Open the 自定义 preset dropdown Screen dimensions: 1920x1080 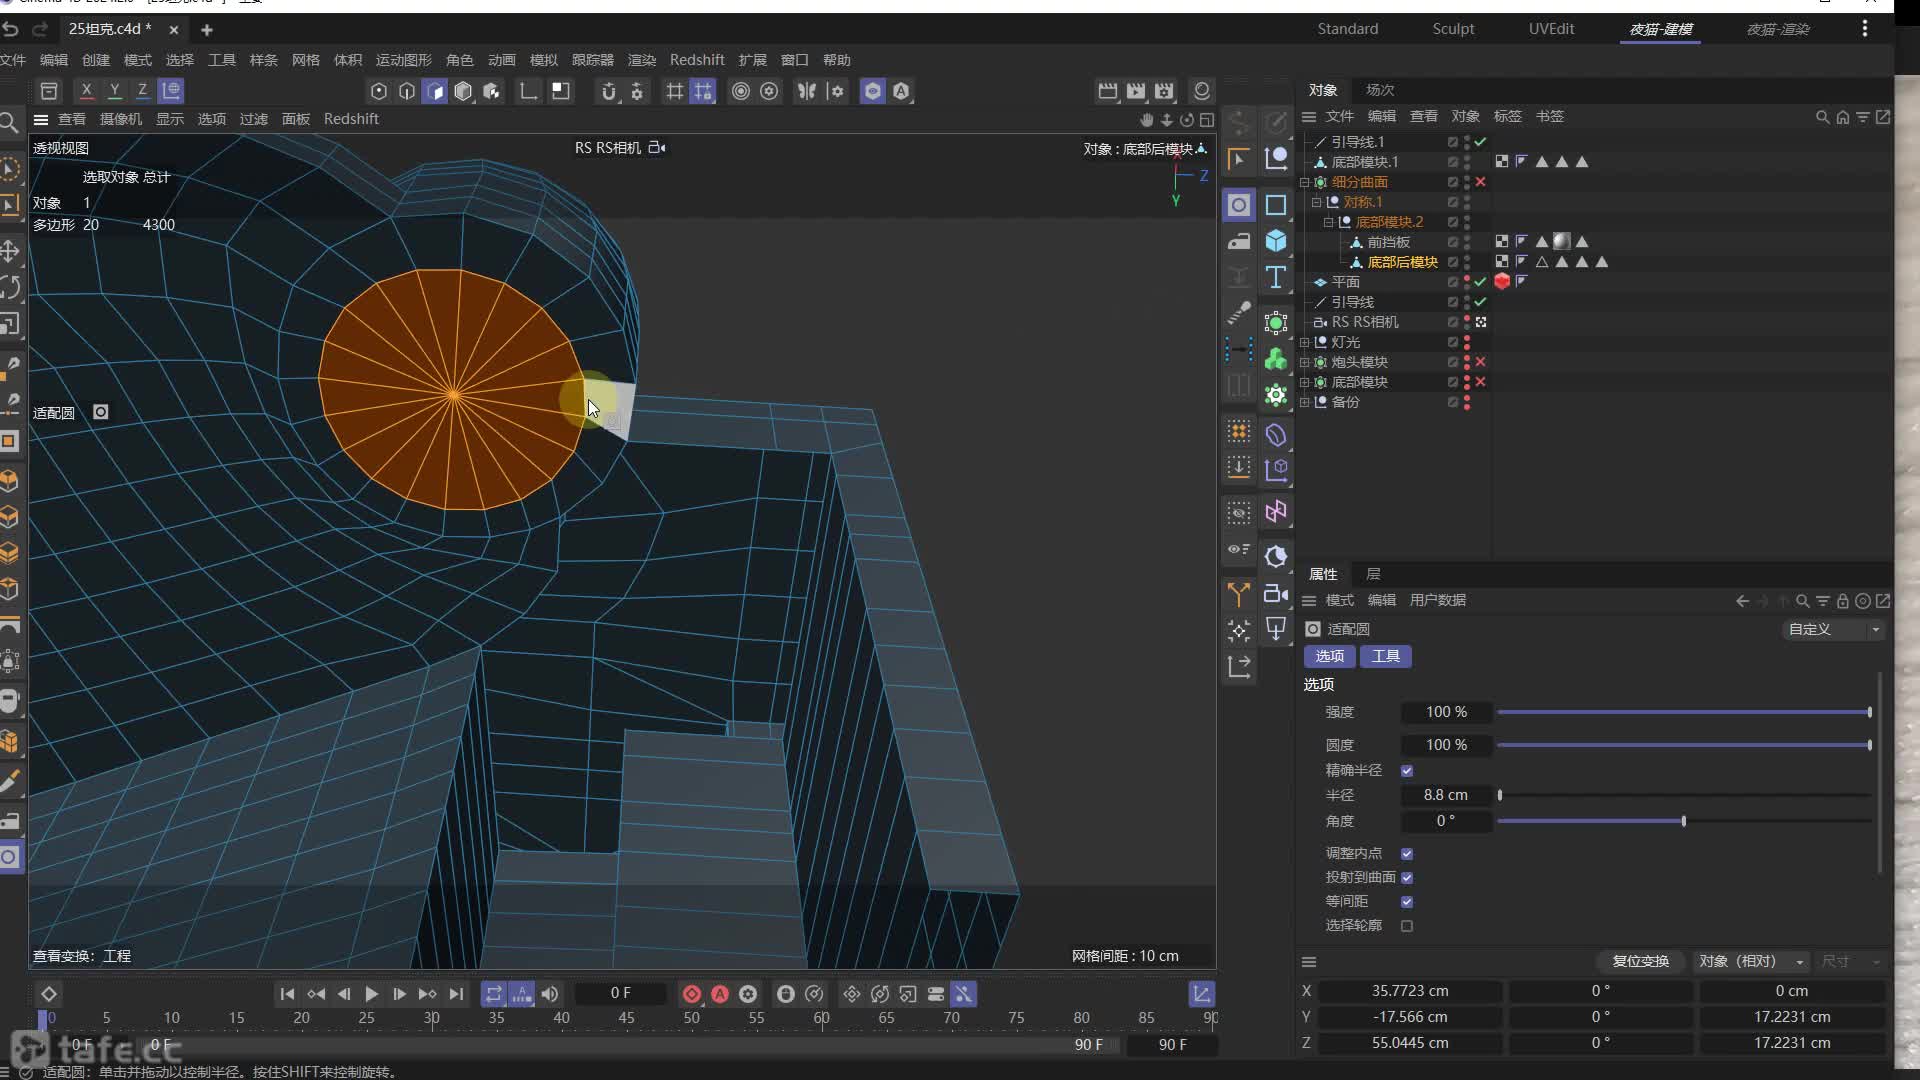coord(1833,630)
